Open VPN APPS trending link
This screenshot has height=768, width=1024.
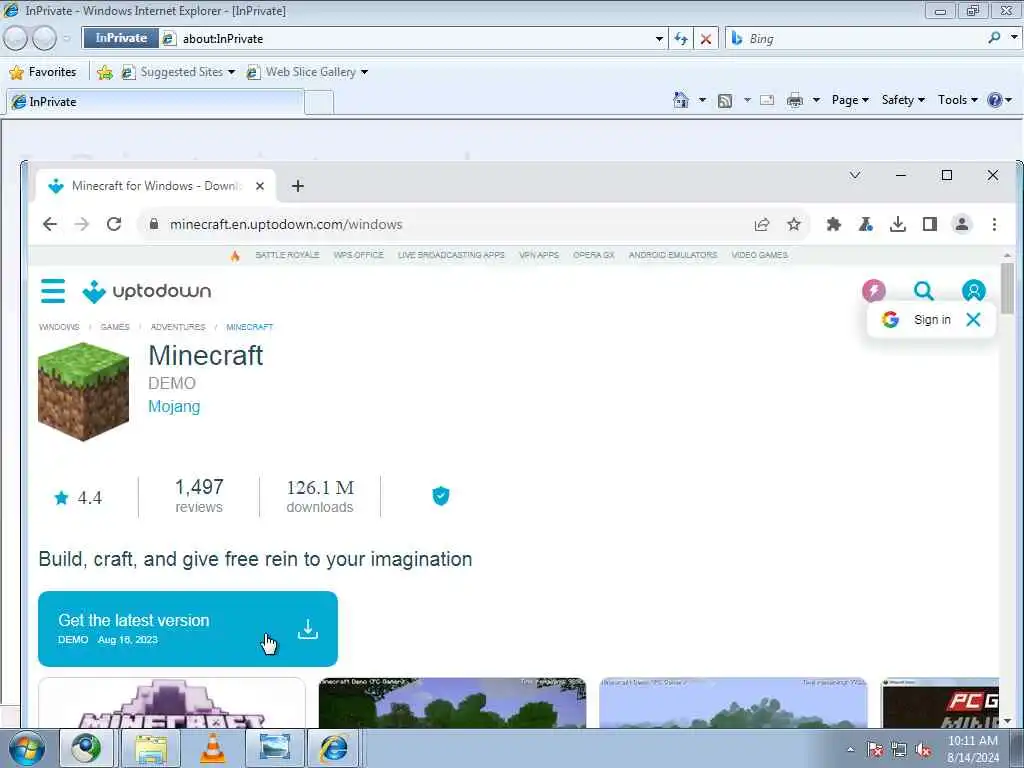[x=539, y=255]
